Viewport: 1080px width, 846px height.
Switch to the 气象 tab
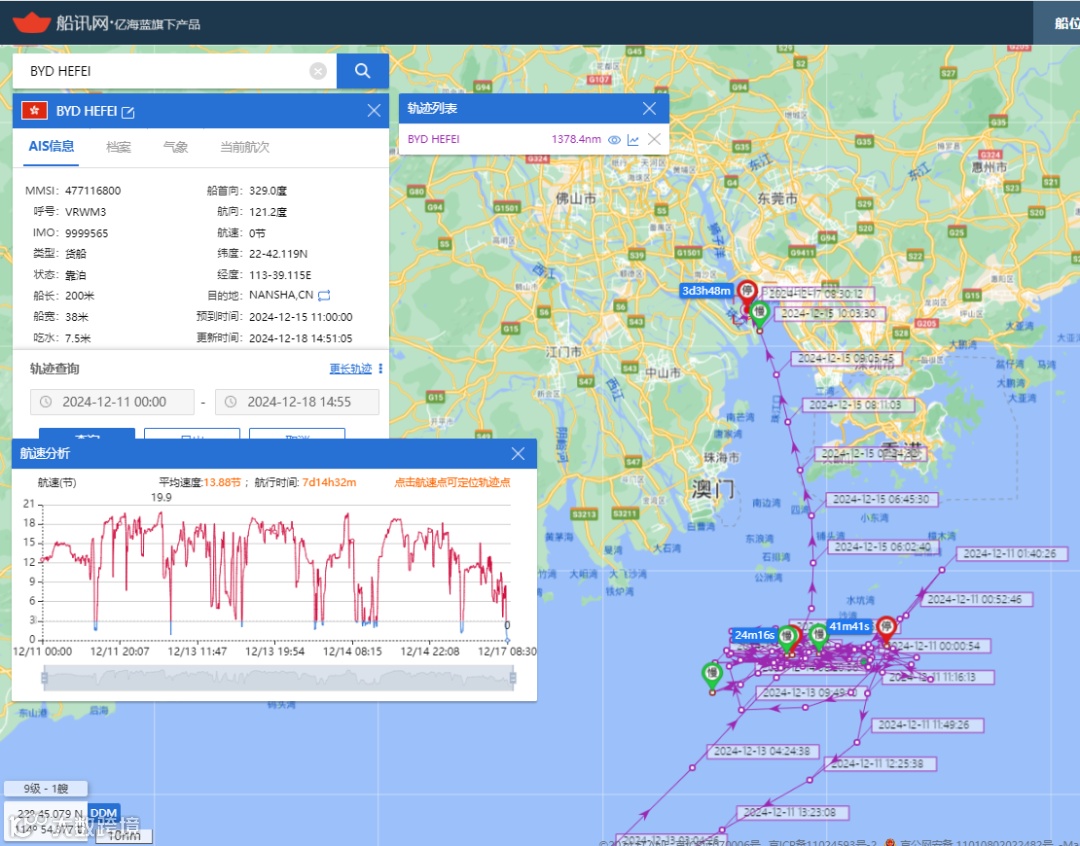(176, 147)
